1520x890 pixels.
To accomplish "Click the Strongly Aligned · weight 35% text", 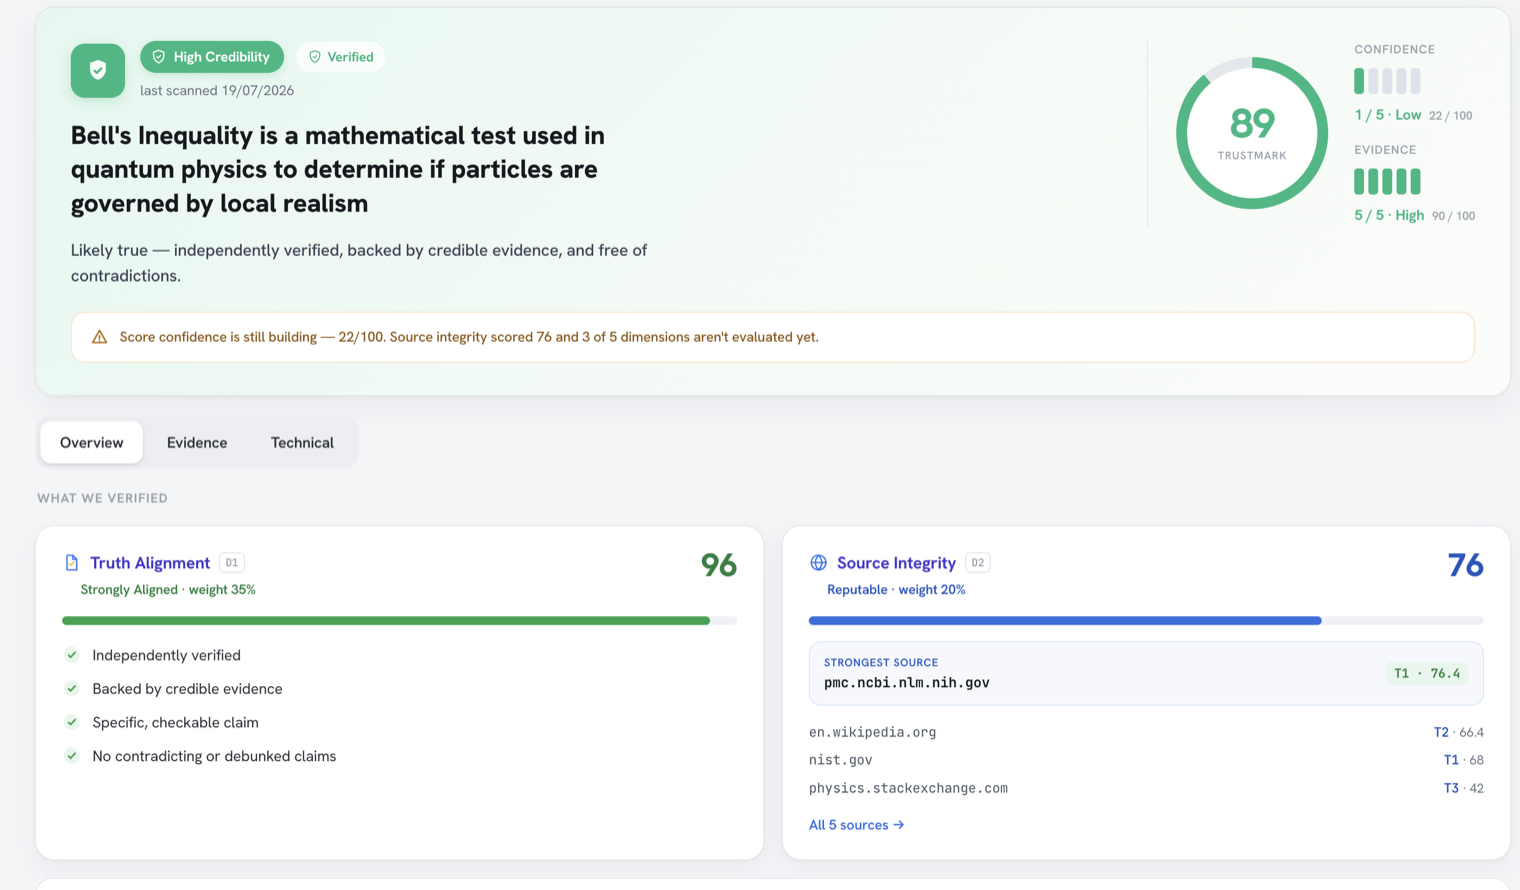I will tap(168, 590).
